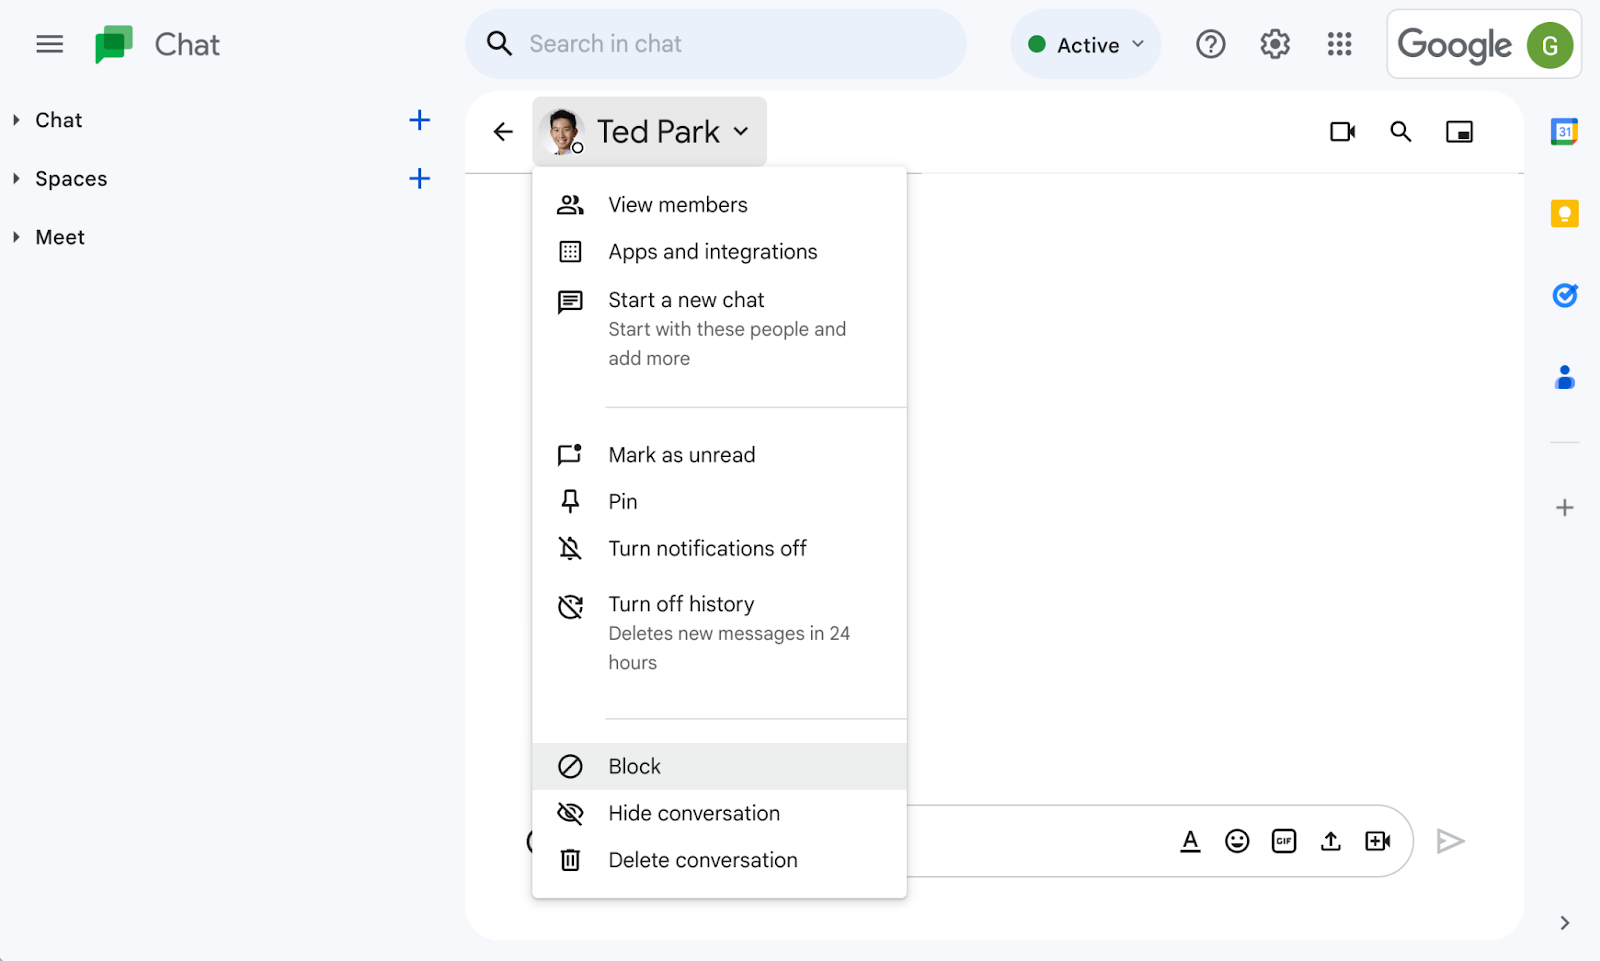Select Block from the conversation menu
This screenshot has height=961, width=1600.
pyautogui.click(x=635, y=767)
